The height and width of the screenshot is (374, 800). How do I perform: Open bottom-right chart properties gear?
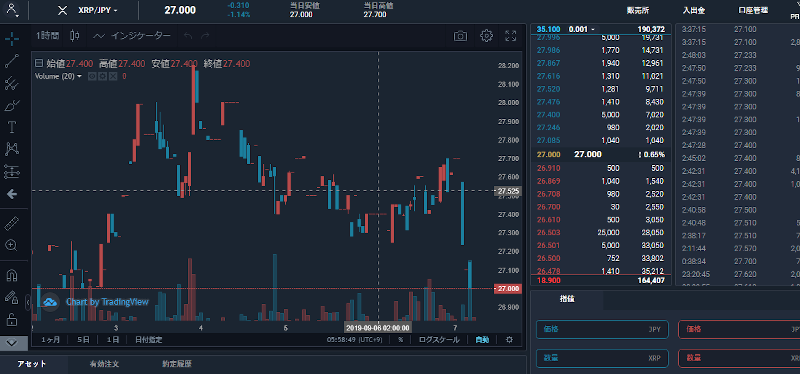coord(509,340)
